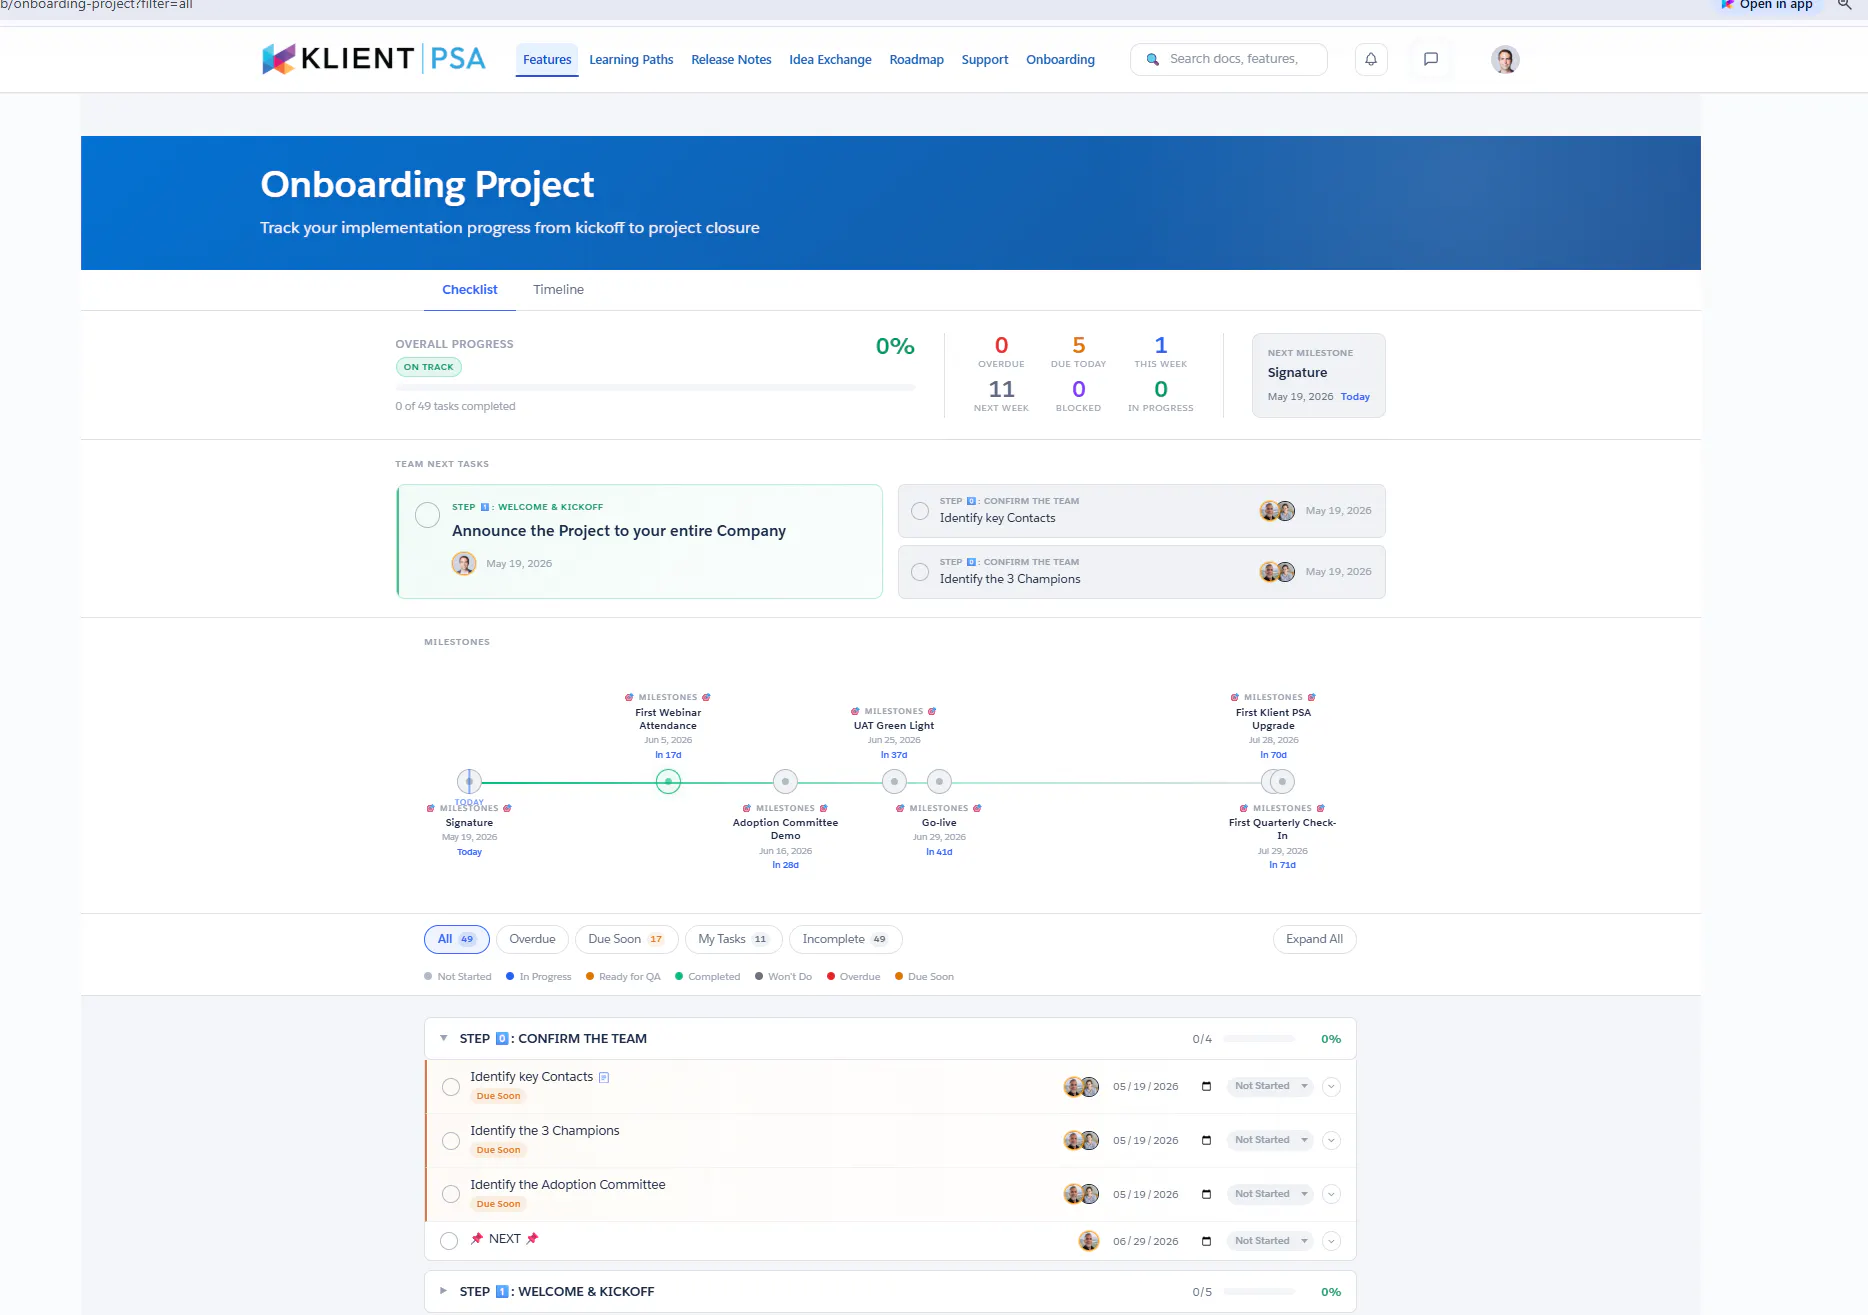Image resolution: width=1868 pixels, height=1315 pixels.
Task: Open the Onboarding nav link
Action: (x=1060, y=60)
